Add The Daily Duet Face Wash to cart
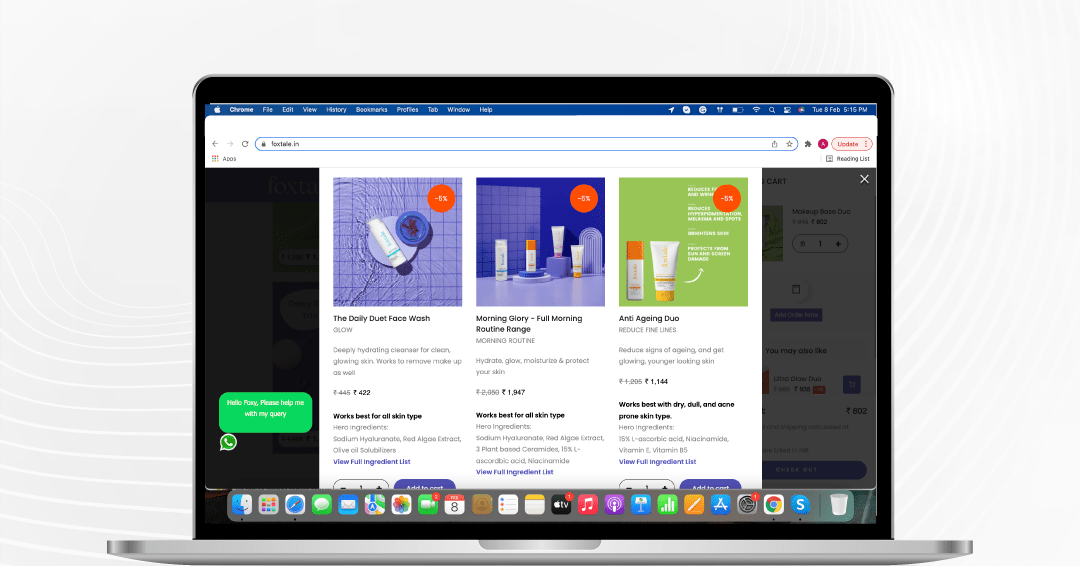The height and width of the screenshot is (566, 1080). pyautogui.click(x=425, y=485)
